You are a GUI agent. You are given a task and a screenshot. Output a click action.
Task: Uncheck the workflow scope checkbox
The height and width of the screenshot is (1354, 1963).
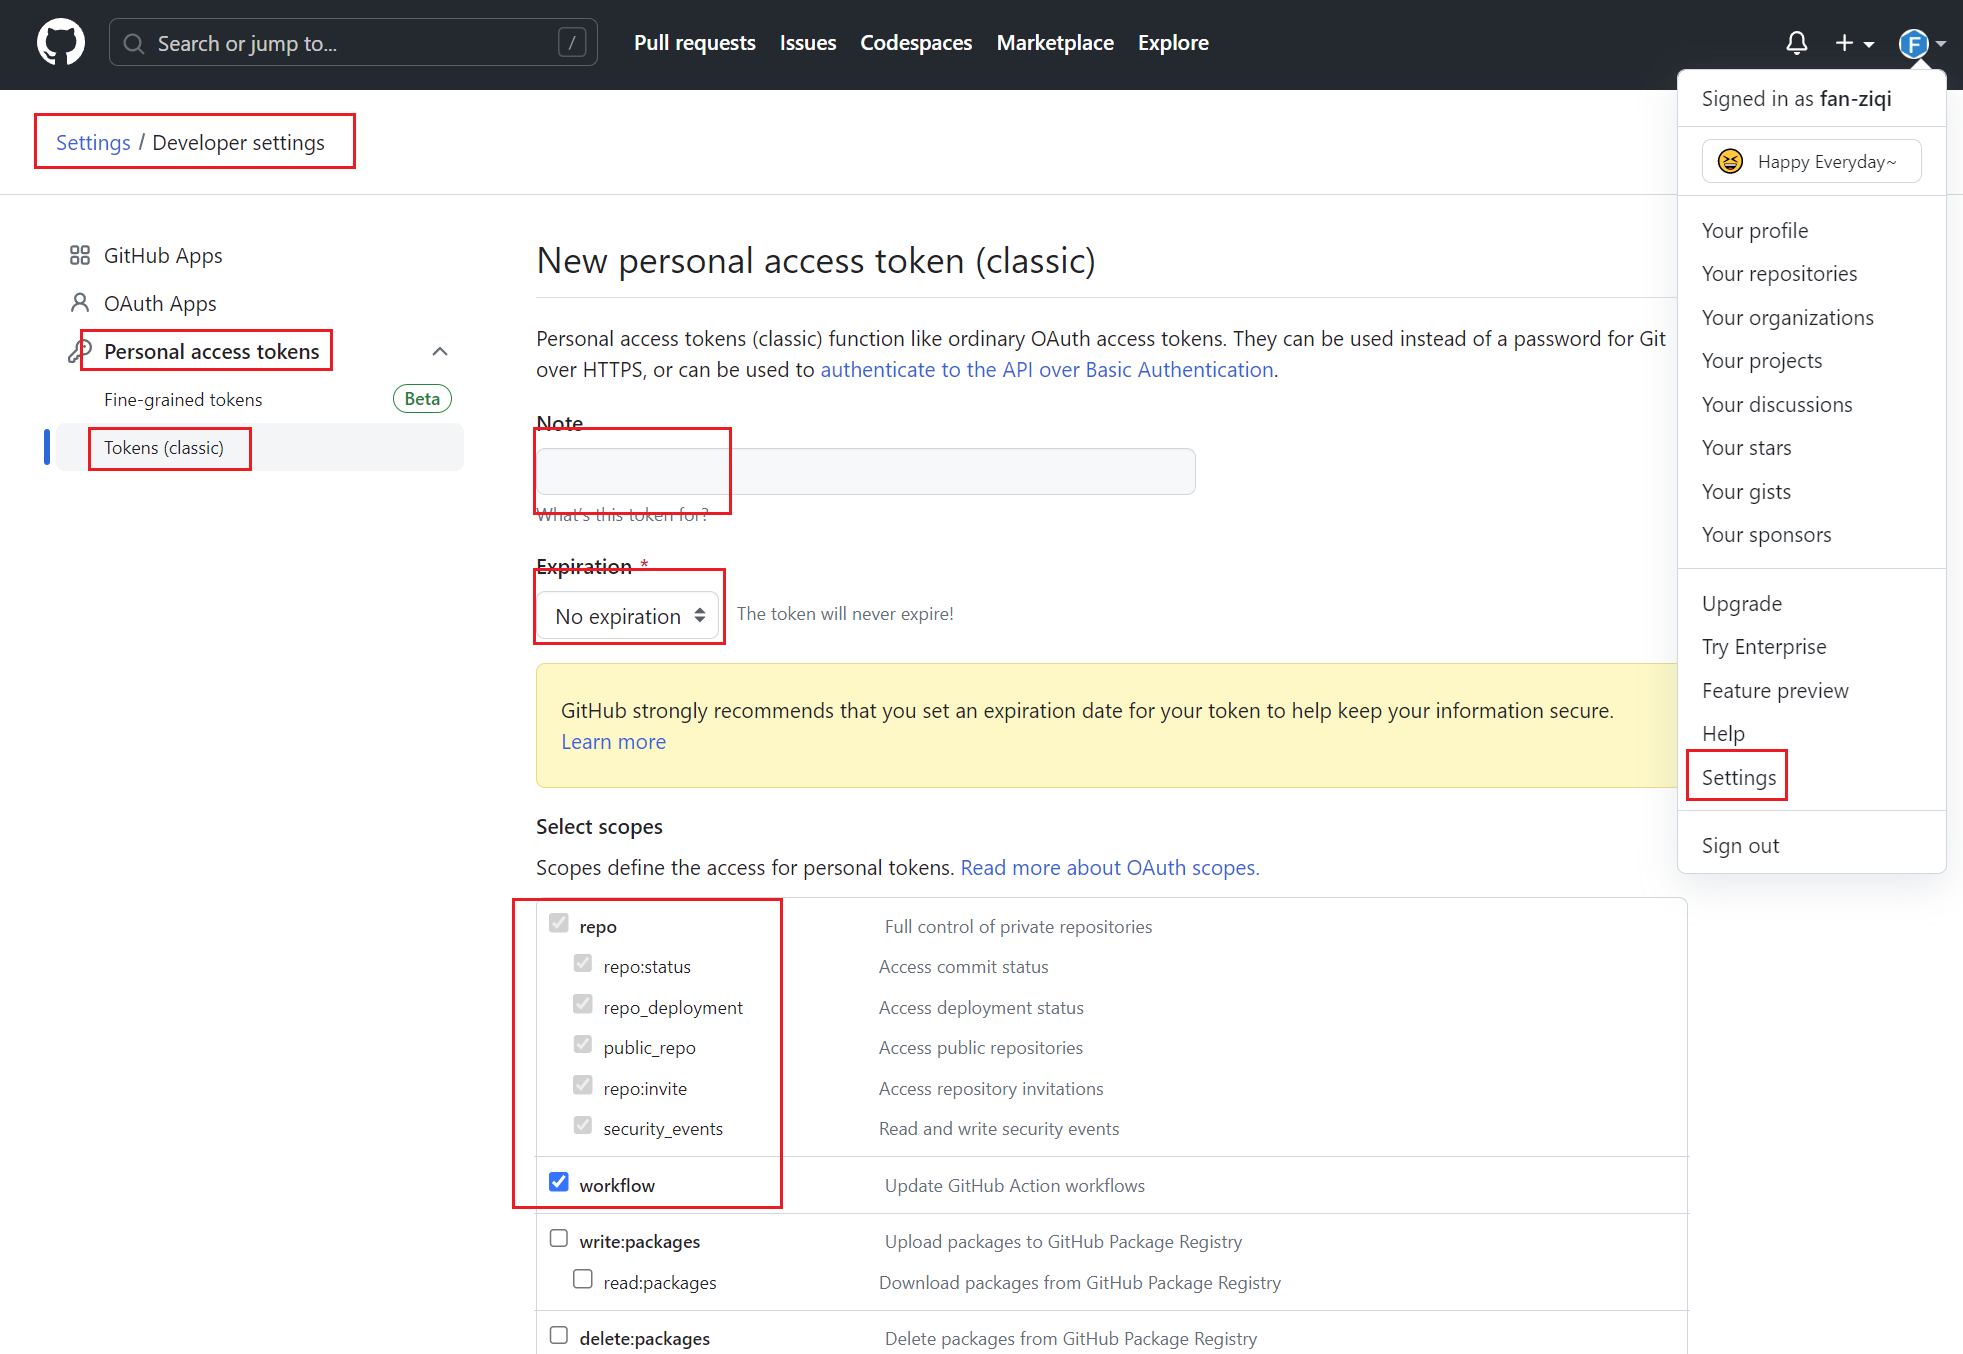click(559, 1182)
